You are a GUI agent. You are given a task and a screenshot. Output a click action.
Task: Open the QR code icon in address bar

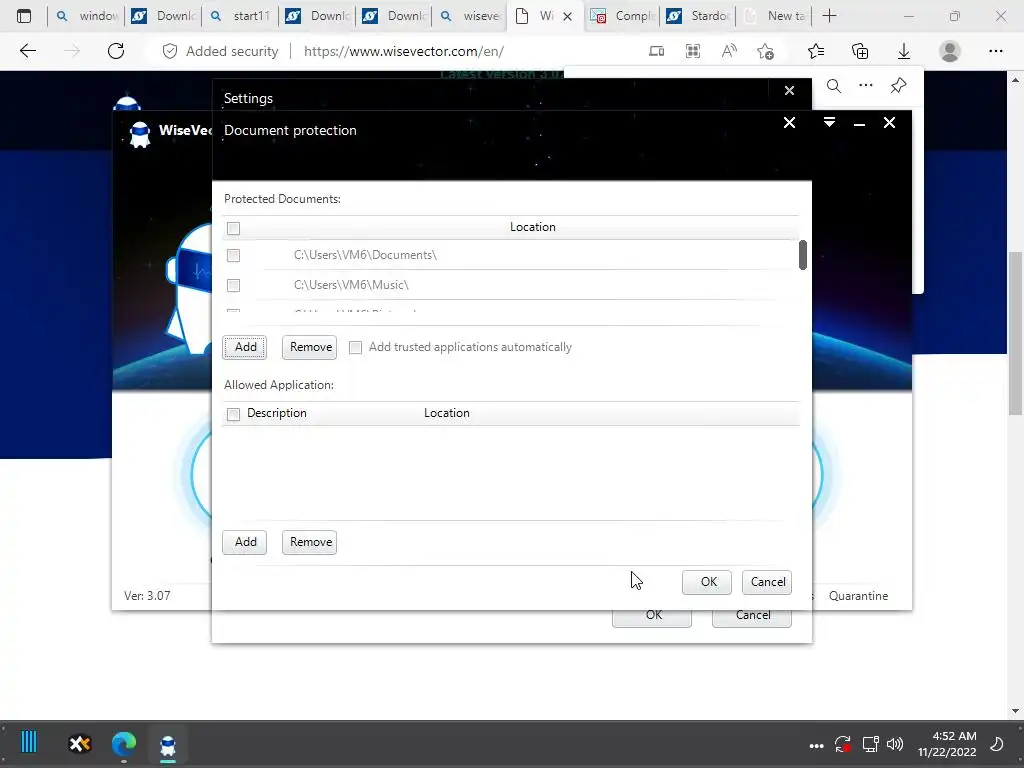coord(693,51)
